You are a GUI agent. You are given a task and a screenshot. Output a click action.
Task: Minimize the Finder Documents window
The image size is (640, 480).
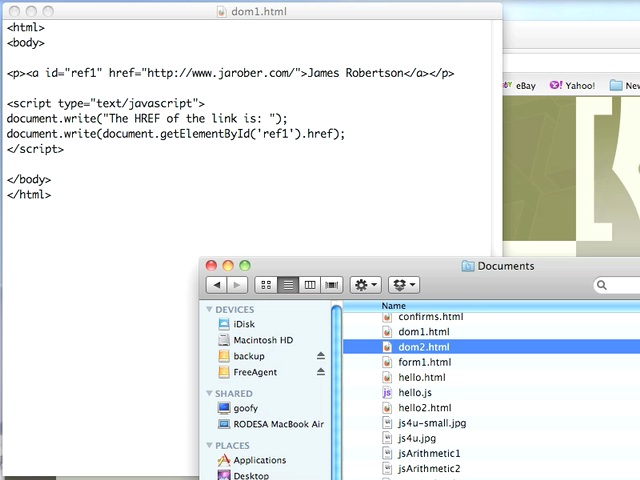point(228,266)
